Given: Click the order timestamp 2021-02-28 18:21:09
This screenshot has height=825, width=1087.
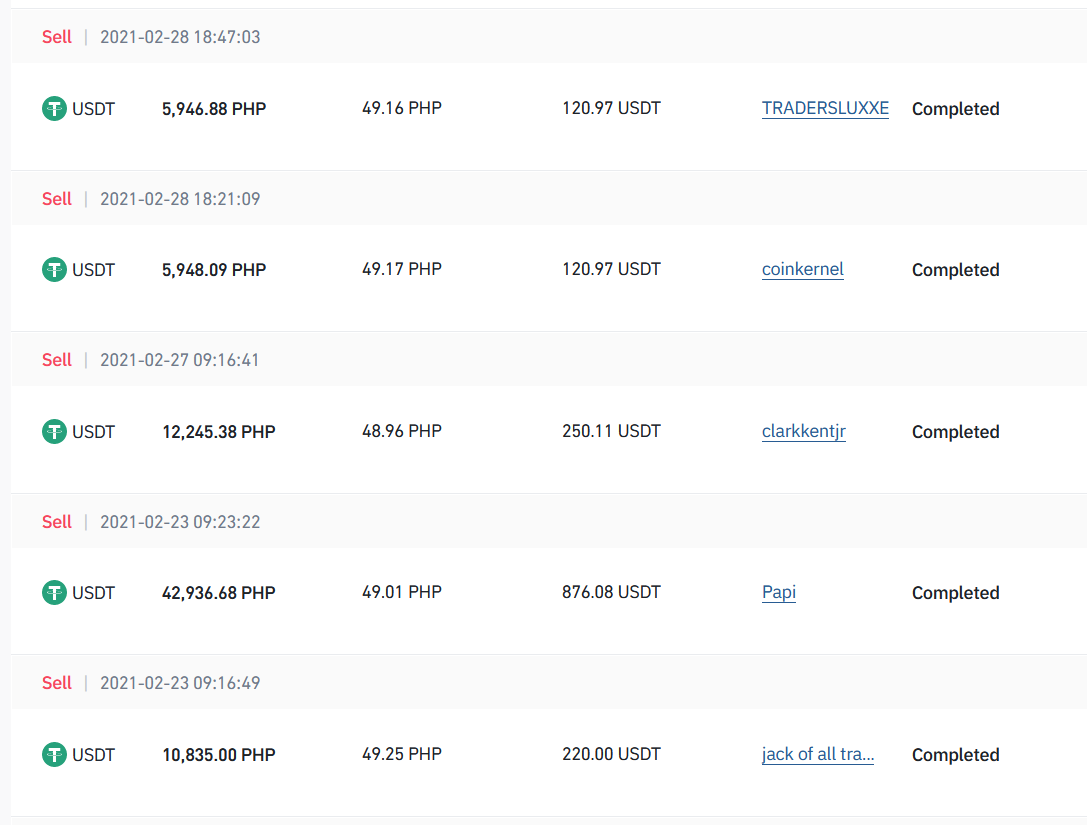Looking at the screenshot, I should tap(180, 199).
